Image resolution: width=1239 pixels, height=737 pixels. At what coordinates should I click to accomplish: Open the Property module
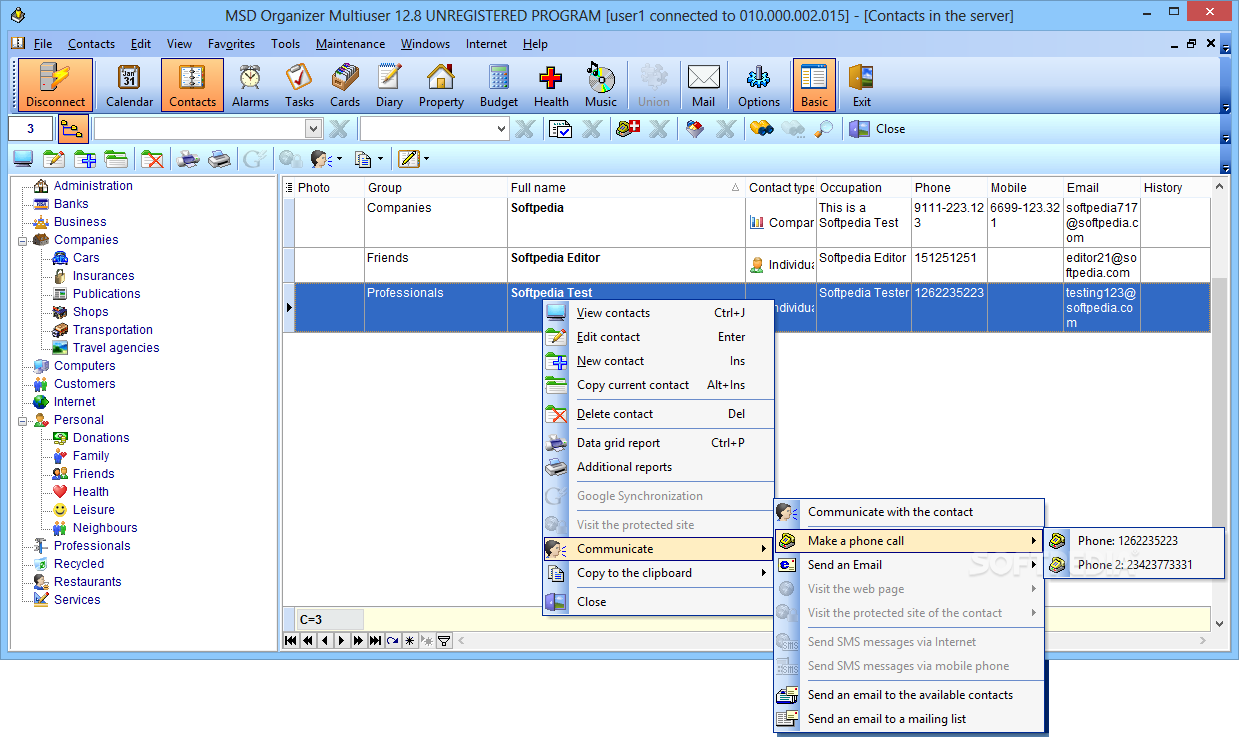(441, 85)
